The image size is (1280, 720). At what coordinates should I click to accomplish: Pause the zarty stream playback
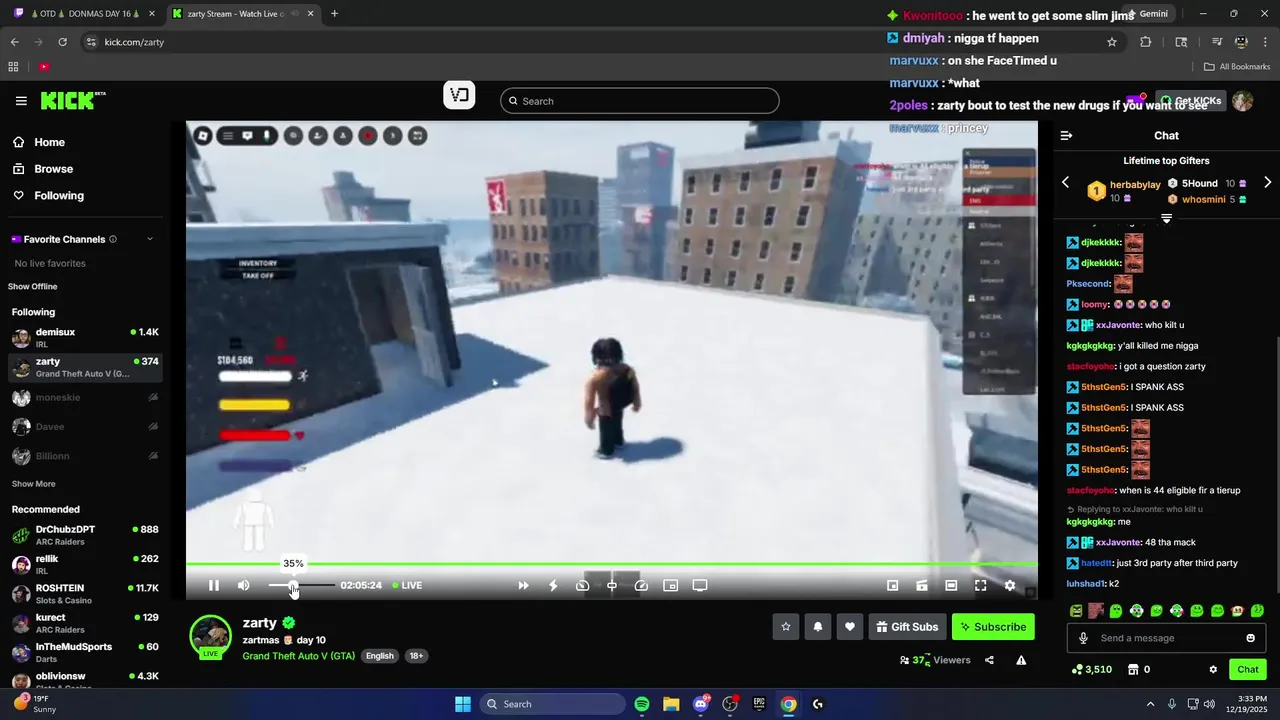[213, 585]
